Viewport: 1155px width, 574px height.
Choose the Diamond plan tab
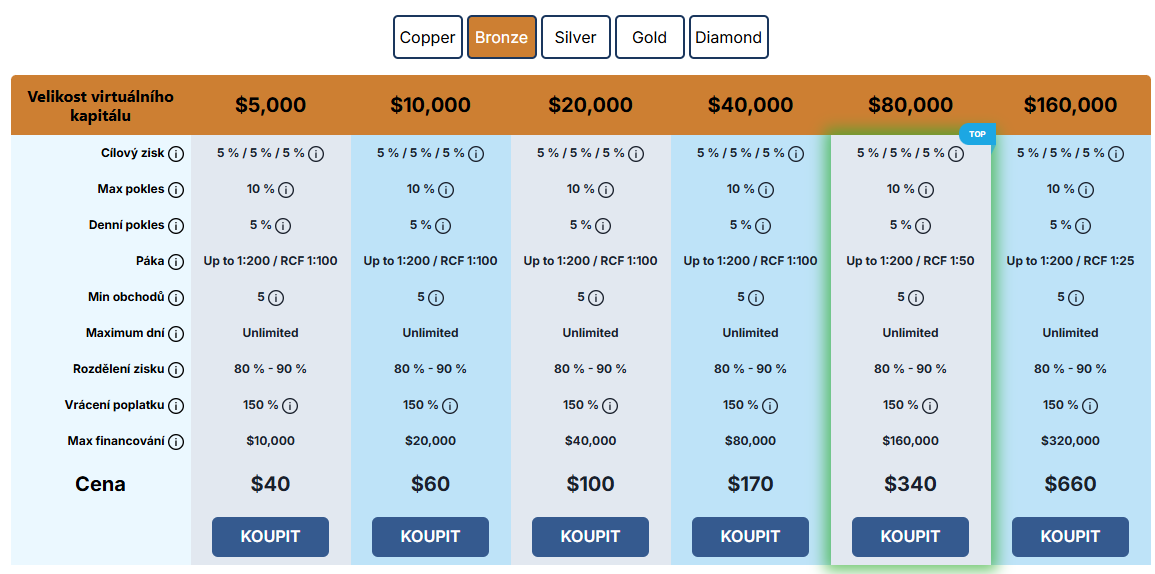click(x=729, y=38)
